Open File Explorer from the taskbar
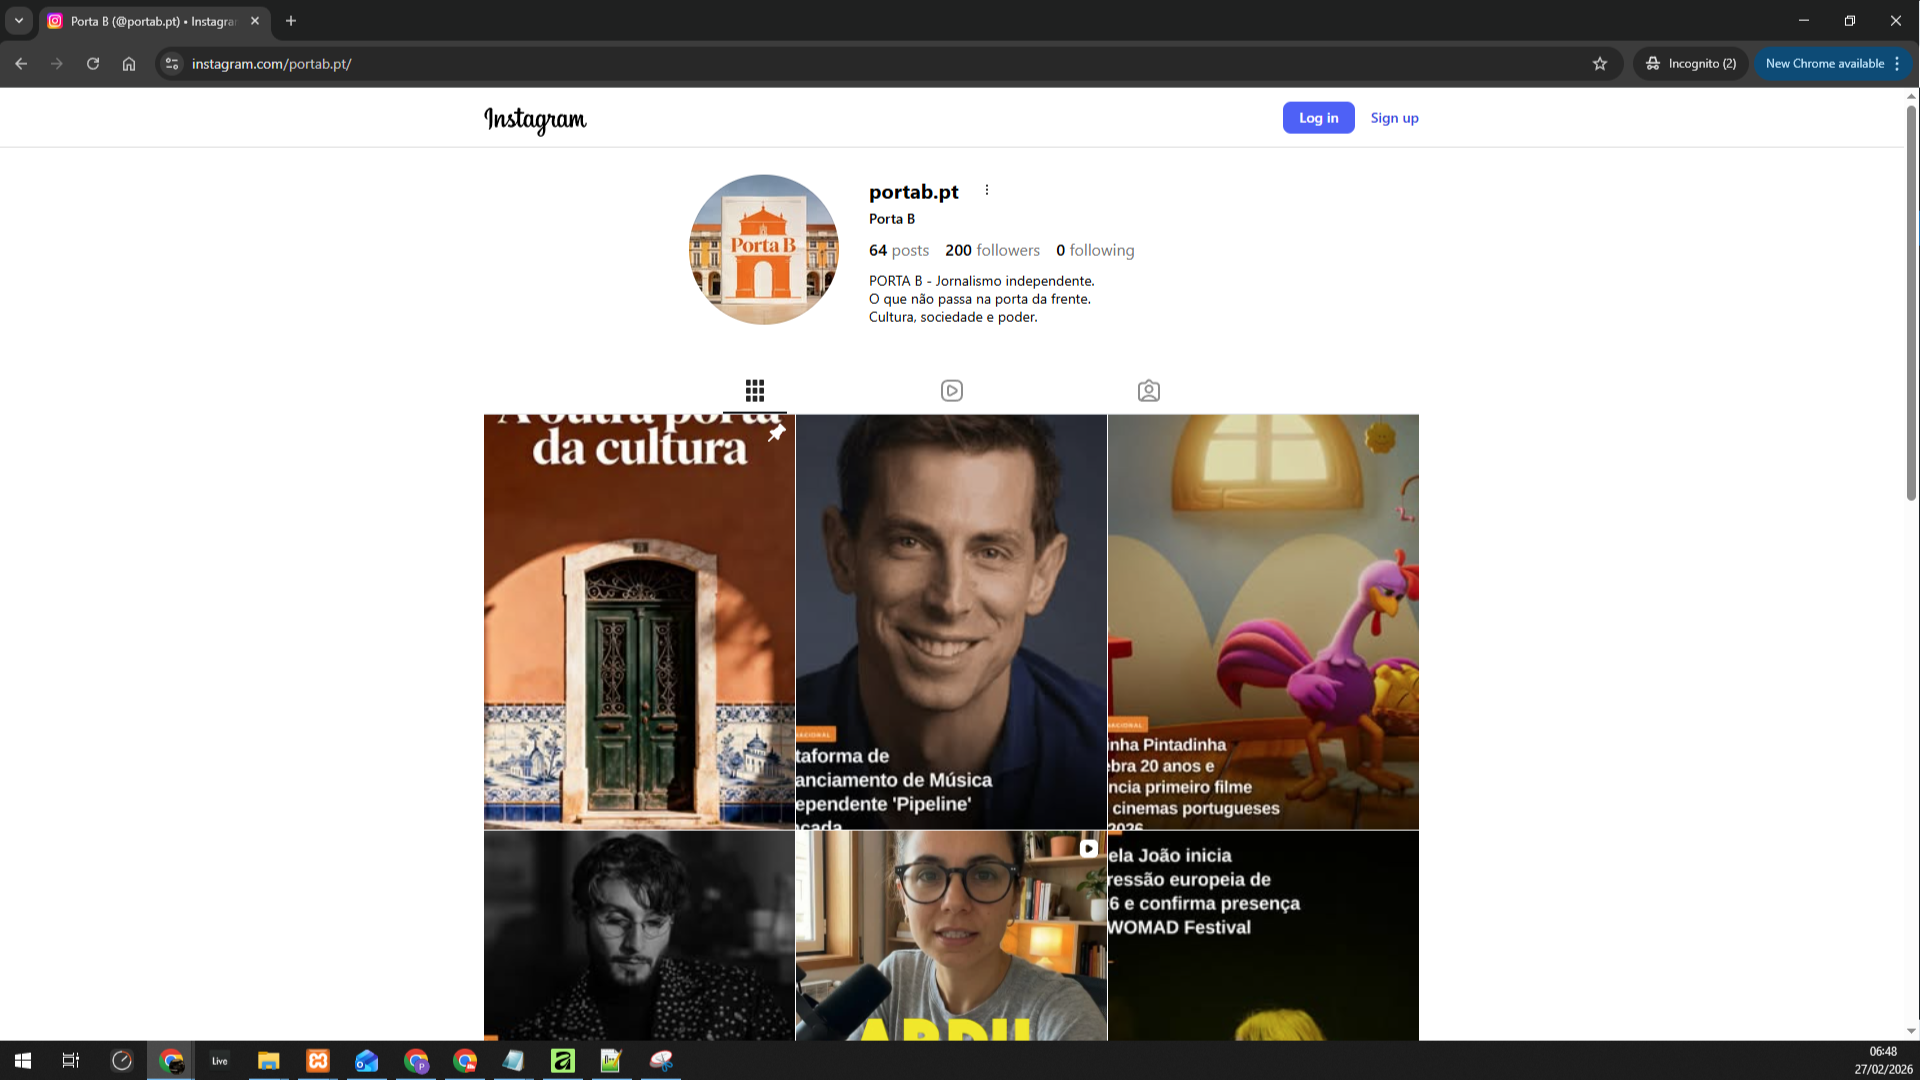Image resolution: width=1920 pixels, height=1080 pixels. point(268,1060)
